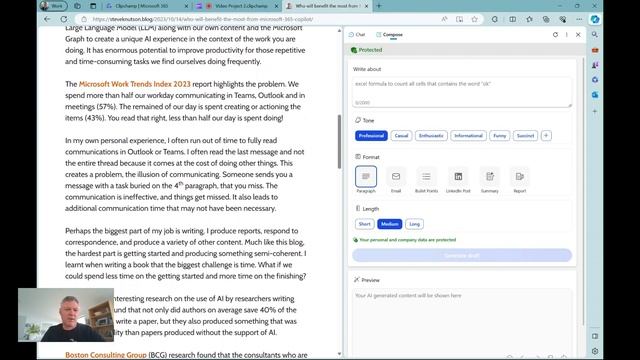Add this page to favorites star icon
The image size is (640, 360).
coord(474,19)
